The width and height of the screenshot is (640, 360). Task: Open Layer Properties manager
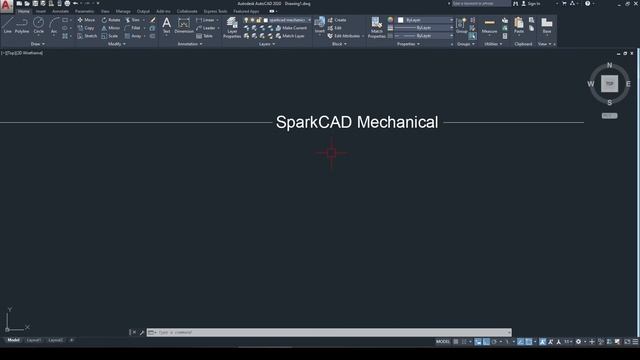point(232,28)
